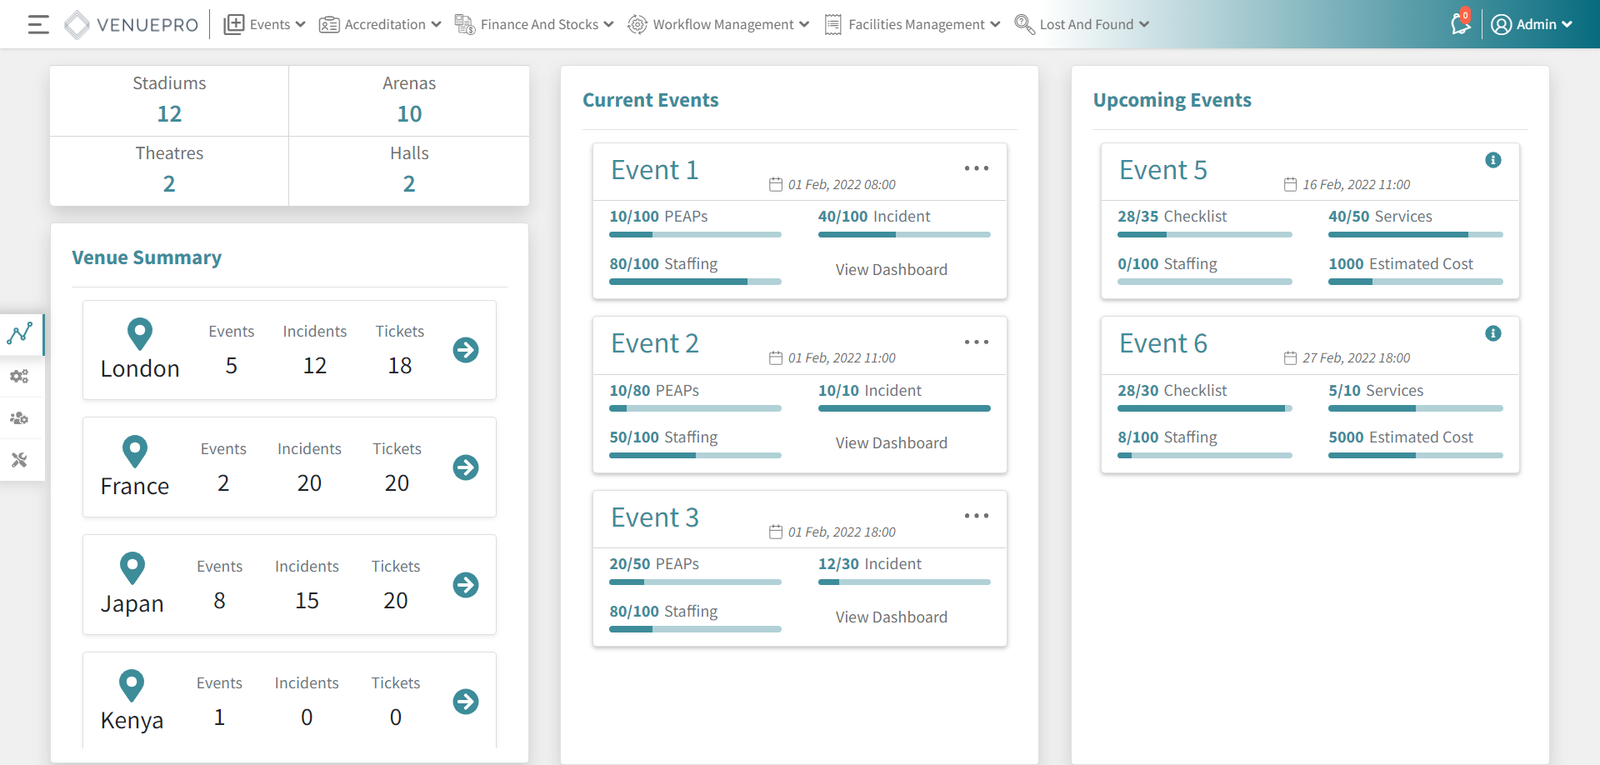
Task: Open the Workflow Management menu
Action: [x=718, y=25]
